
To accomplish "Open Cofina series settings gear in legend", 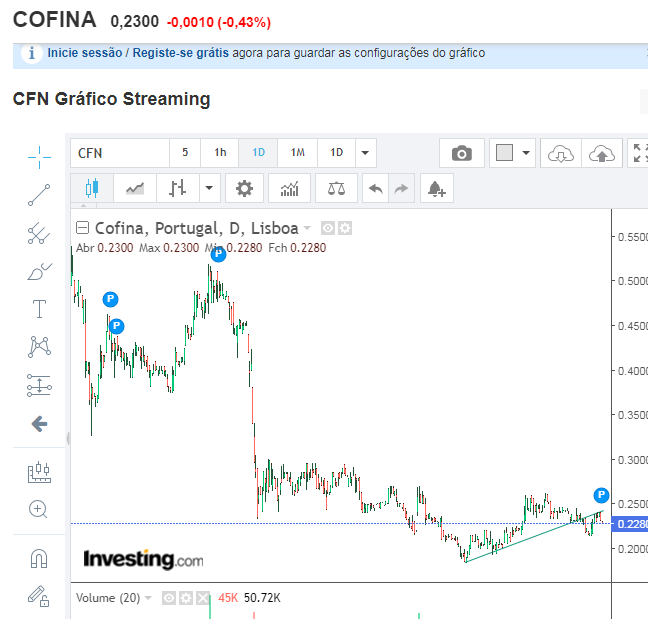I will [345, 228].
